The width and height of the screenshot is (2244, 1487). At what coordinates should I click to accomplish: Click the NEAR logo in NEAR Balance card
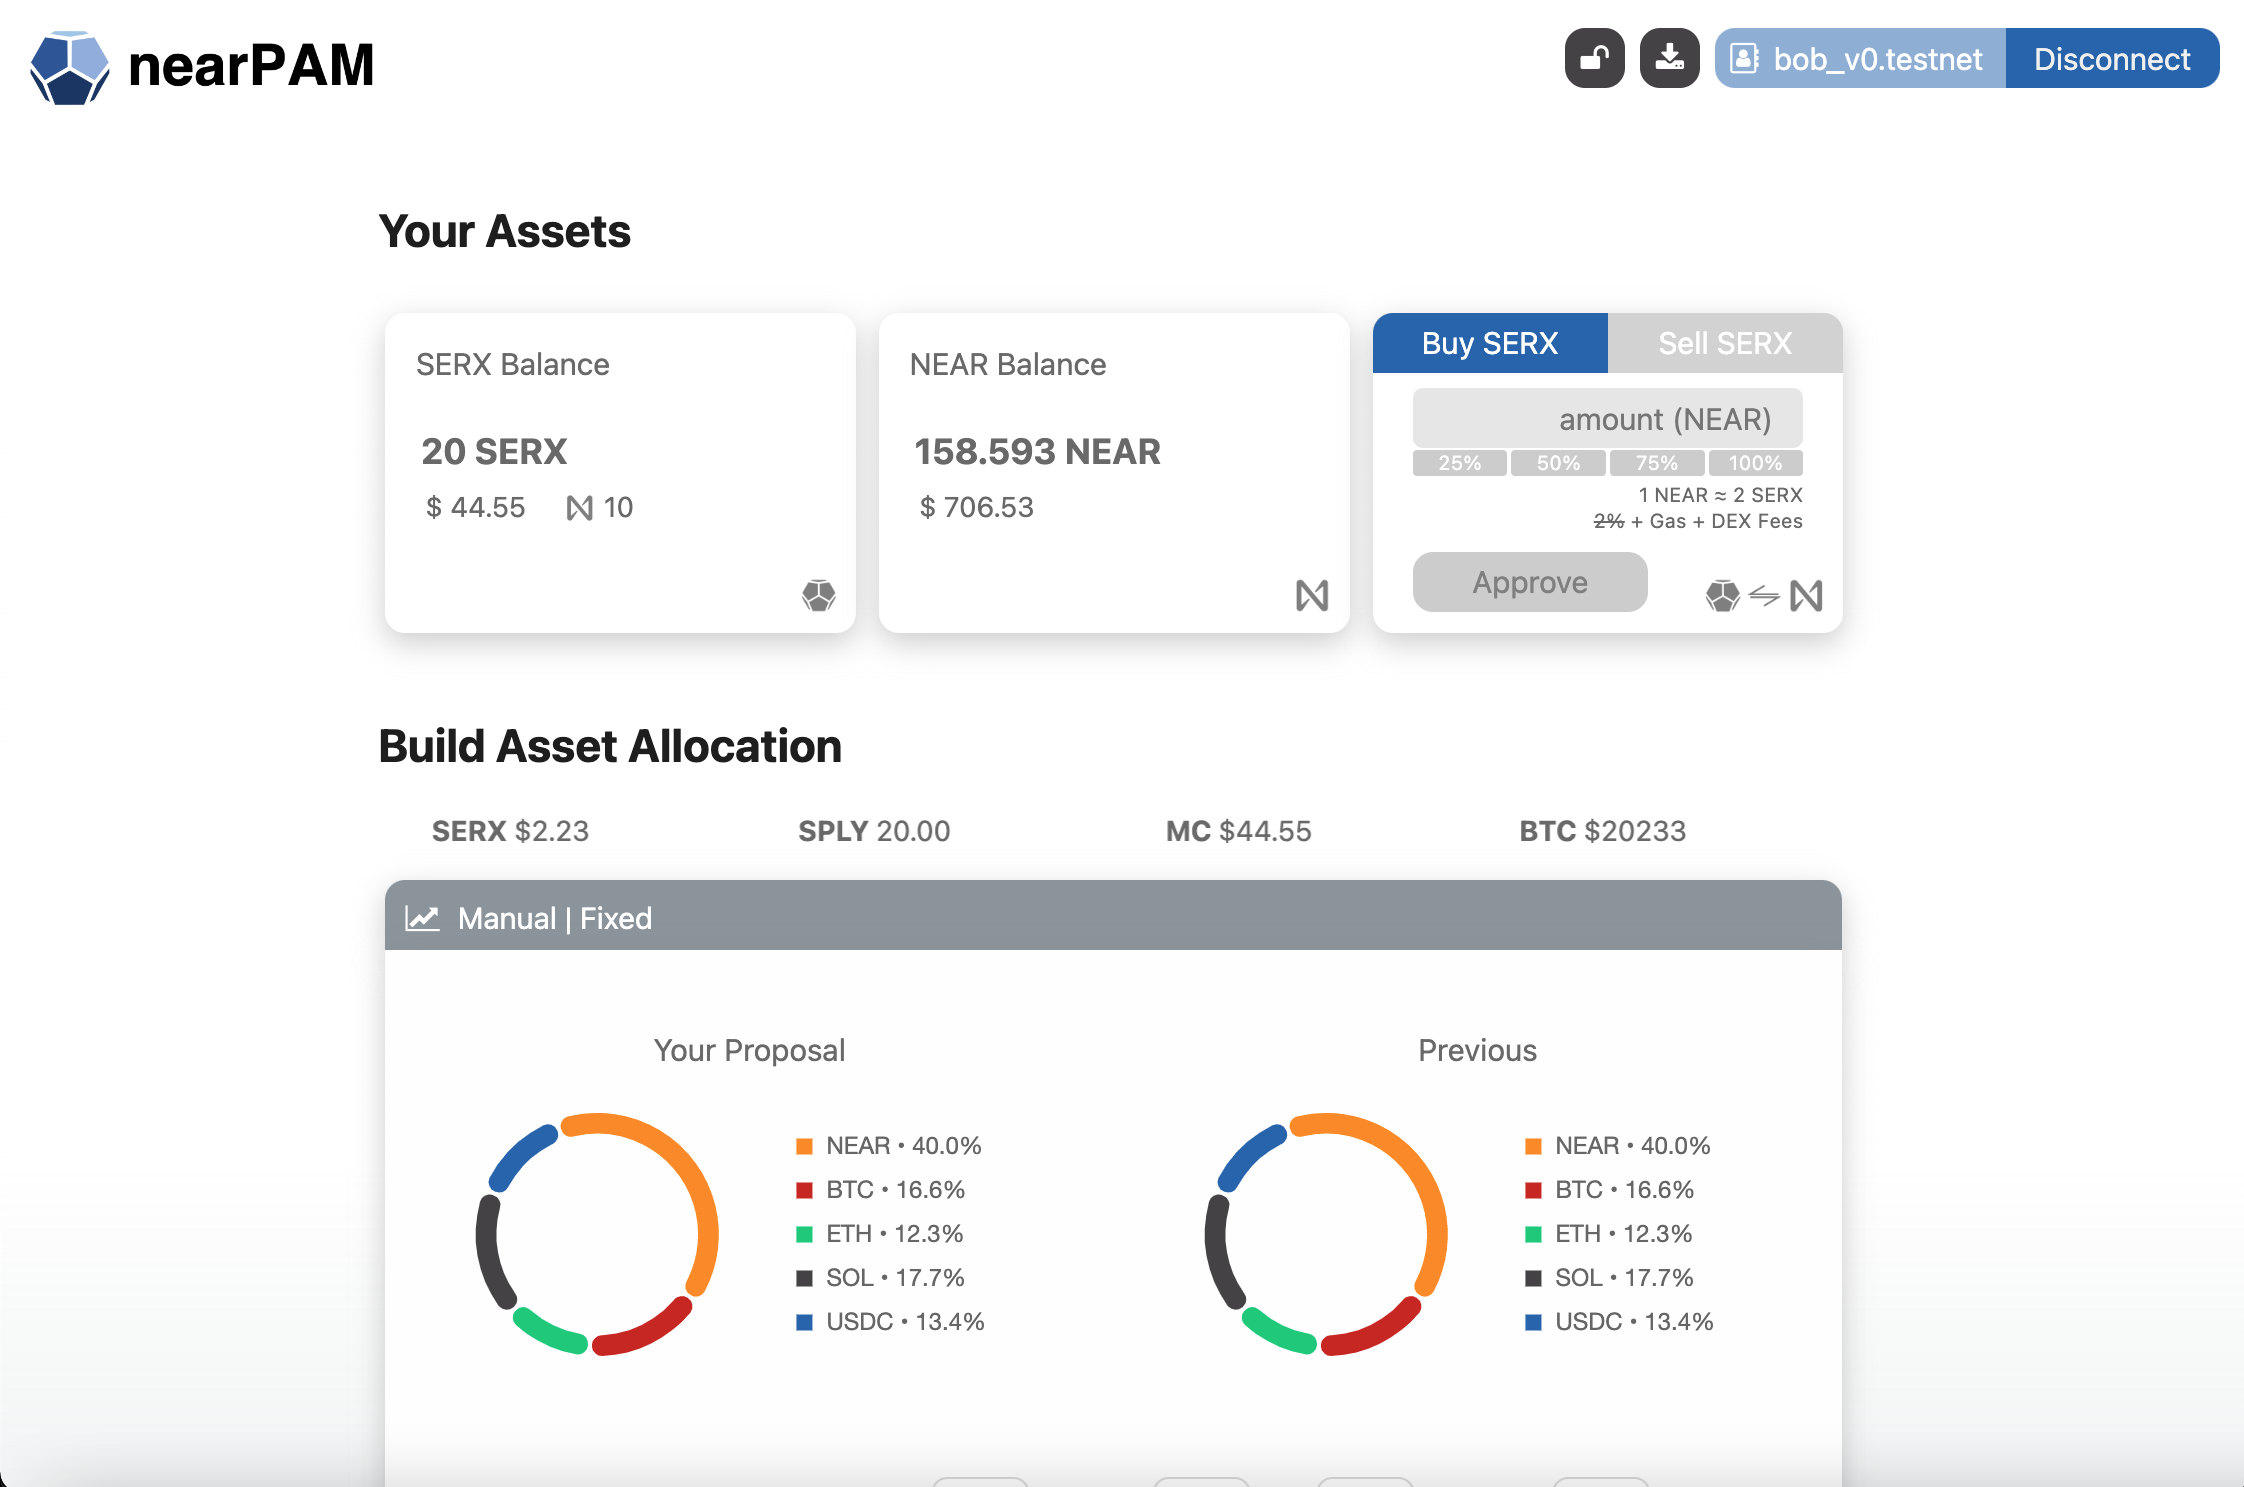point(1311,596)
